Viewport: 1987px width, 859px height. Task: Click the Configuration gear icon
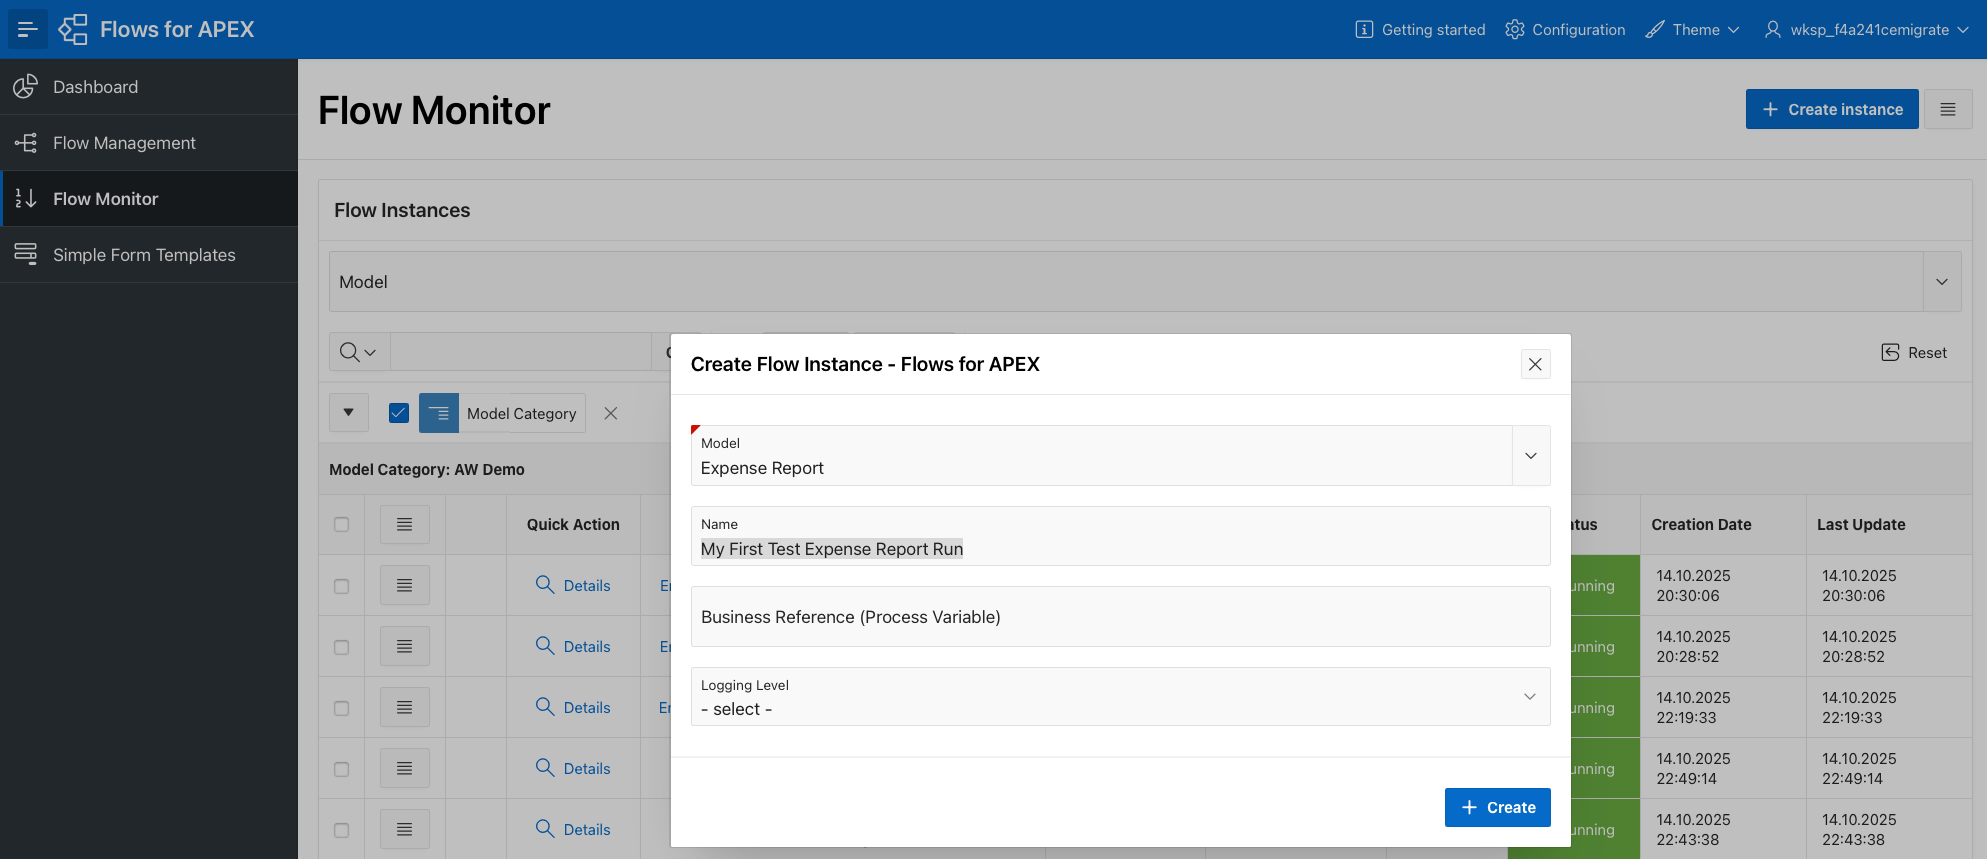[1515, 29]
